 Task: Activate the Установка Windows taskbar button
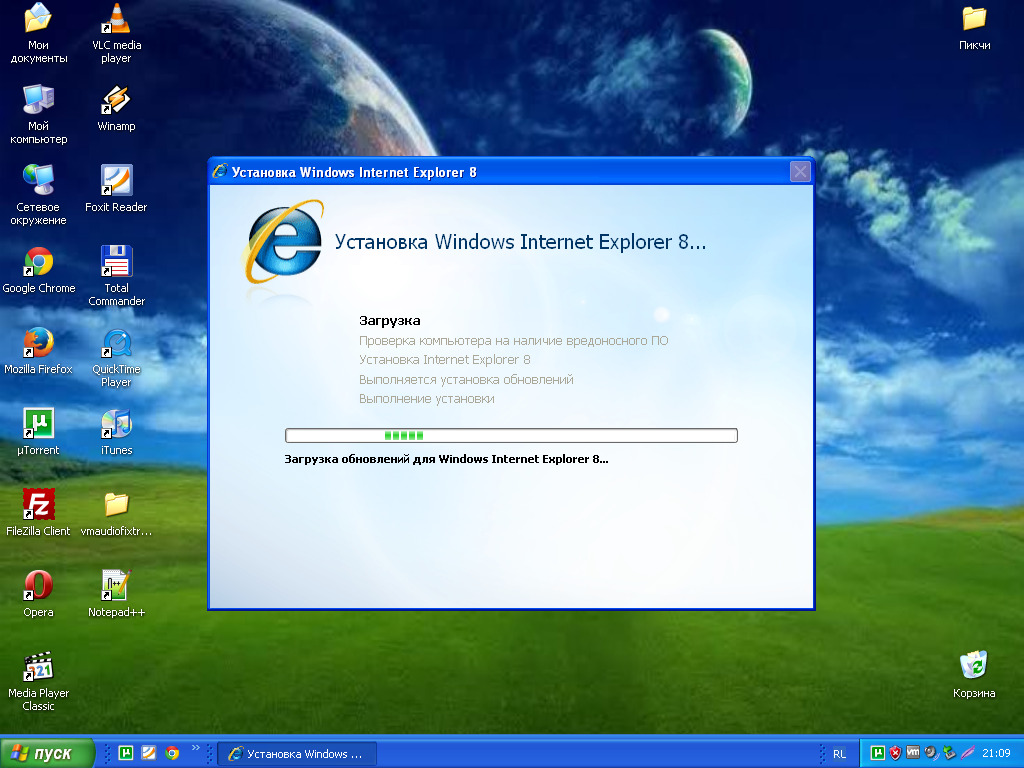click(296, 754)
